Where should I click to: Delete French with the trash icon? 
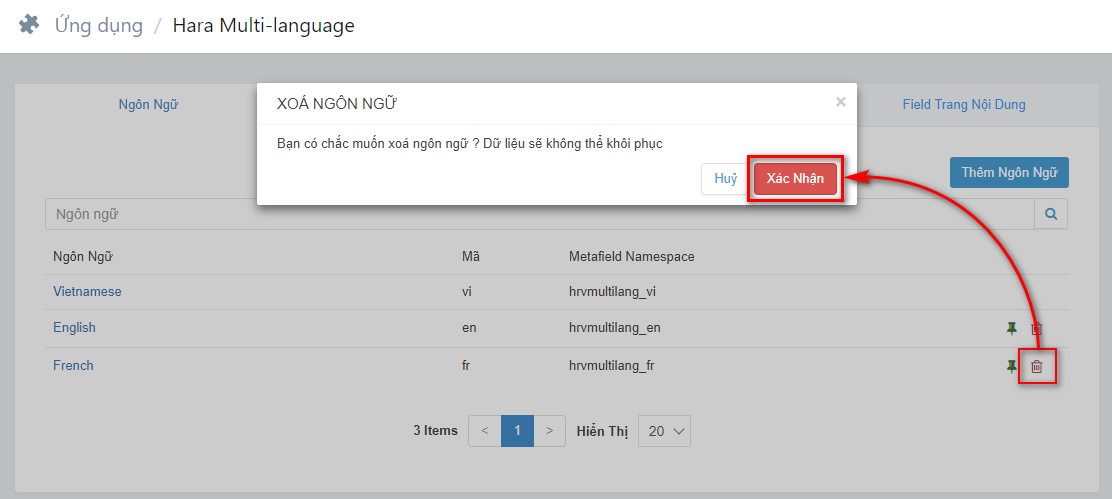1037,366
